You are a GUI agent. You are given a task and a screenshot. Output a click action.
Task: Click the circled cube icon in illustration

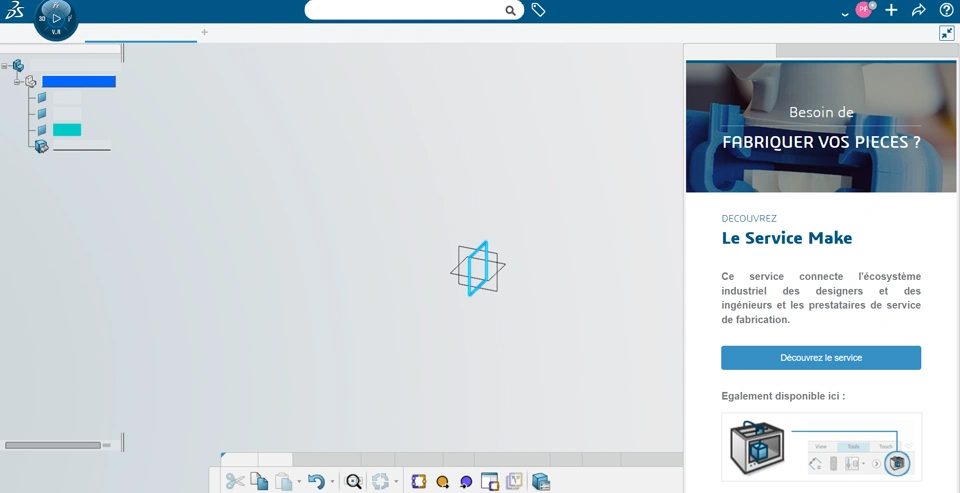coord(898,463)
